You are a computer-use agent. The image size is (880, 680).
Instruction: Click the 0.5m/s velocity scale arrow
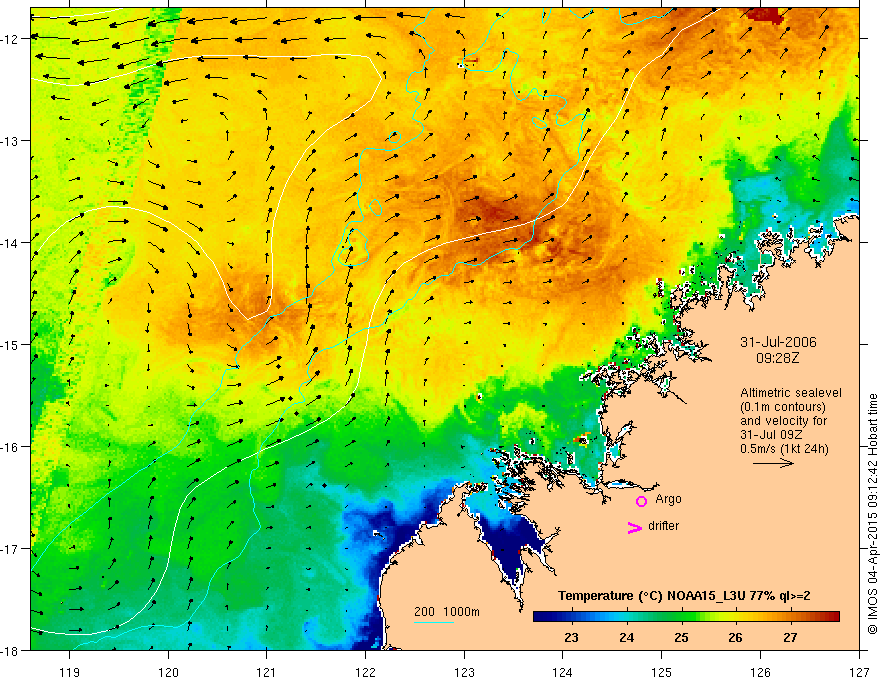coord(773,463)
